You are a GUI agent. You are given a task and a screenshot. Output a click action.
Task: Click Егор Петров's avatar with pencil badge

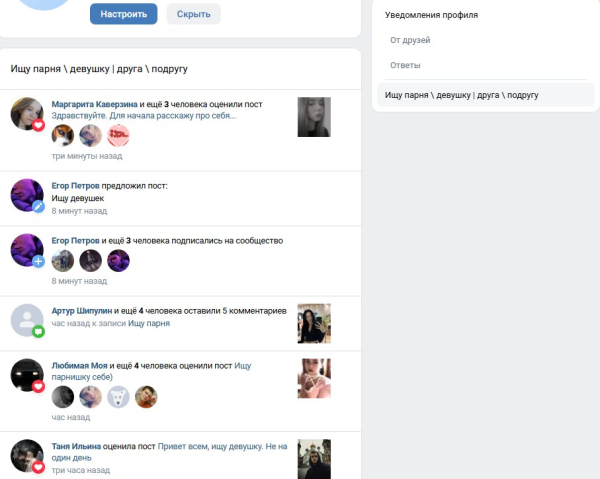(27, 195)
